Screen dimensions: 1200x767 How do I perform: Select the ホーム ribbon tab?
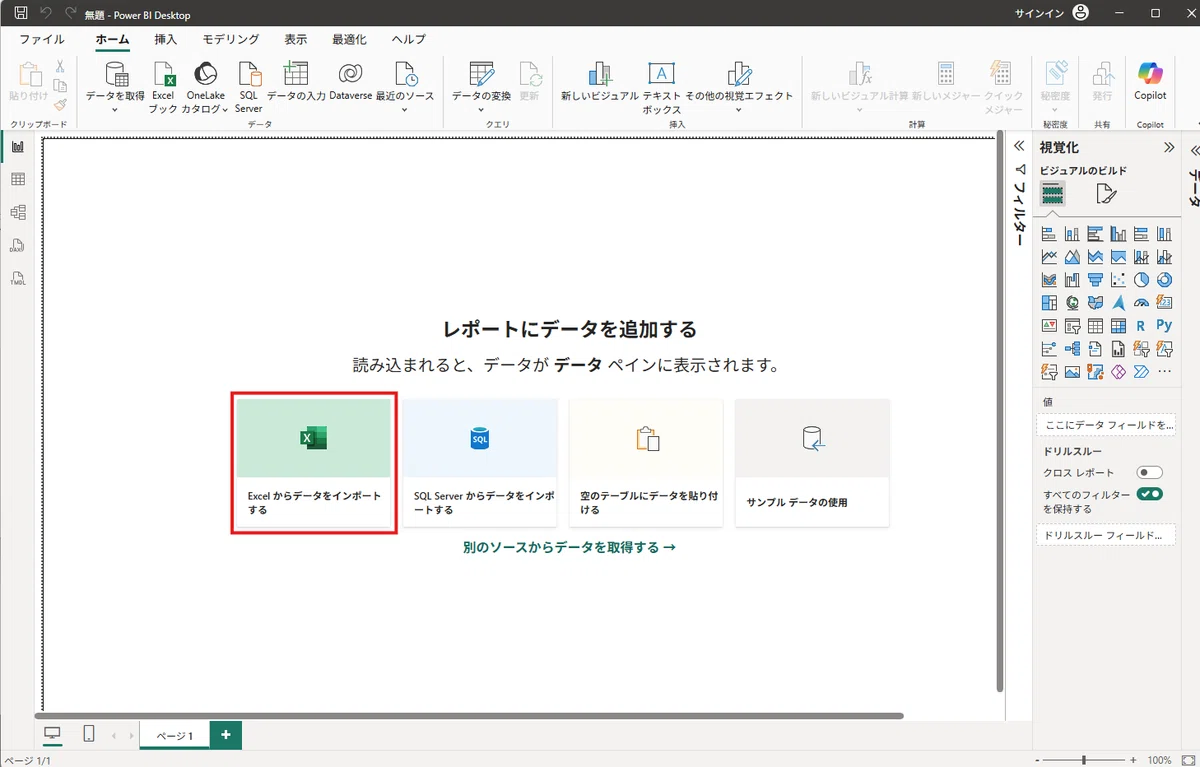[x=112, y=39]
